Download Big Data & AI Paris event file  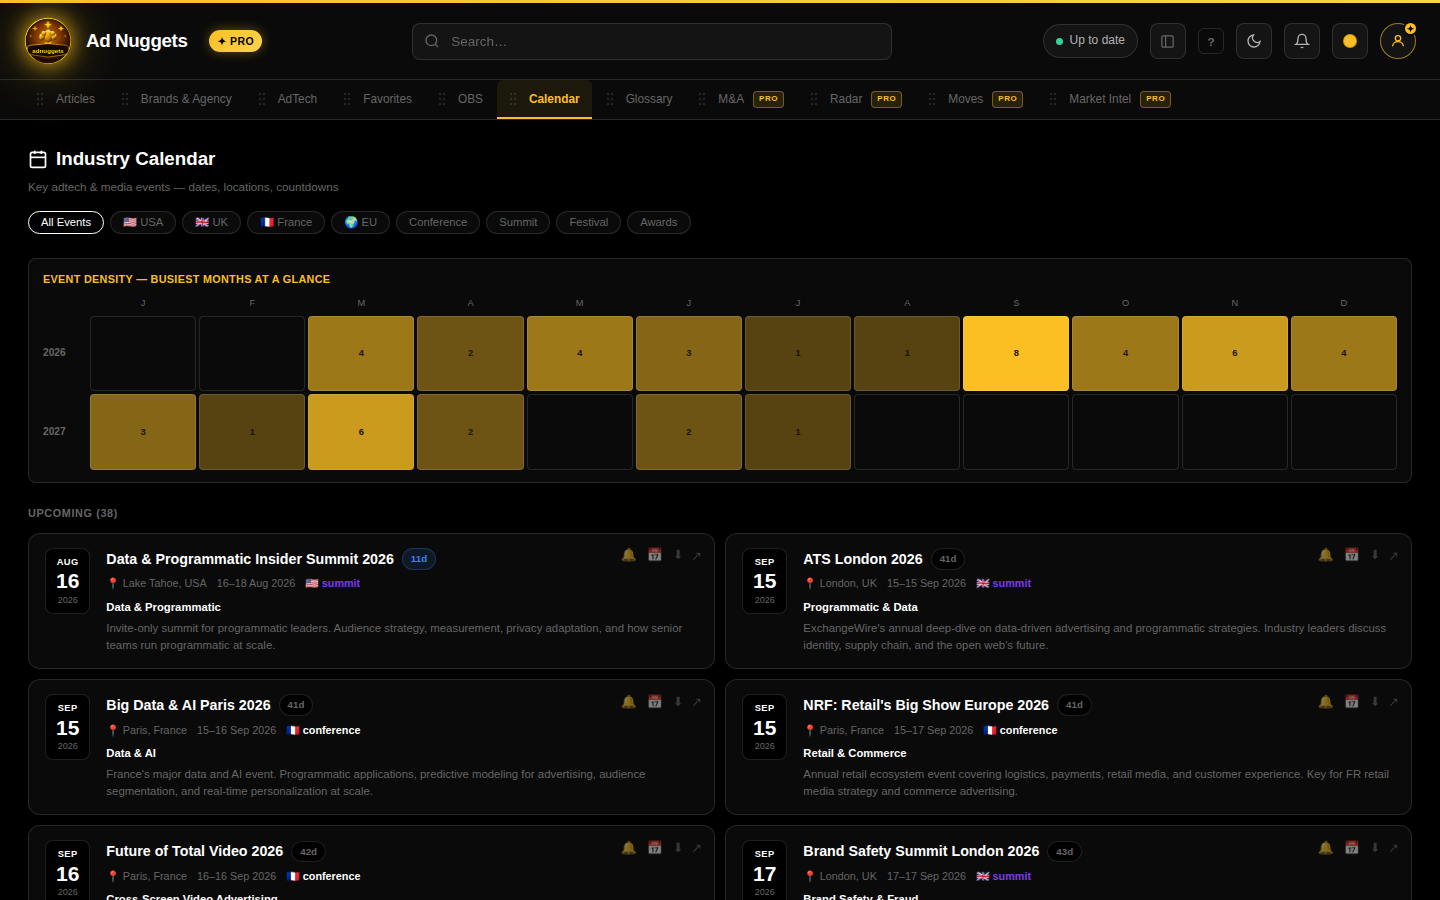coord(678,702)
